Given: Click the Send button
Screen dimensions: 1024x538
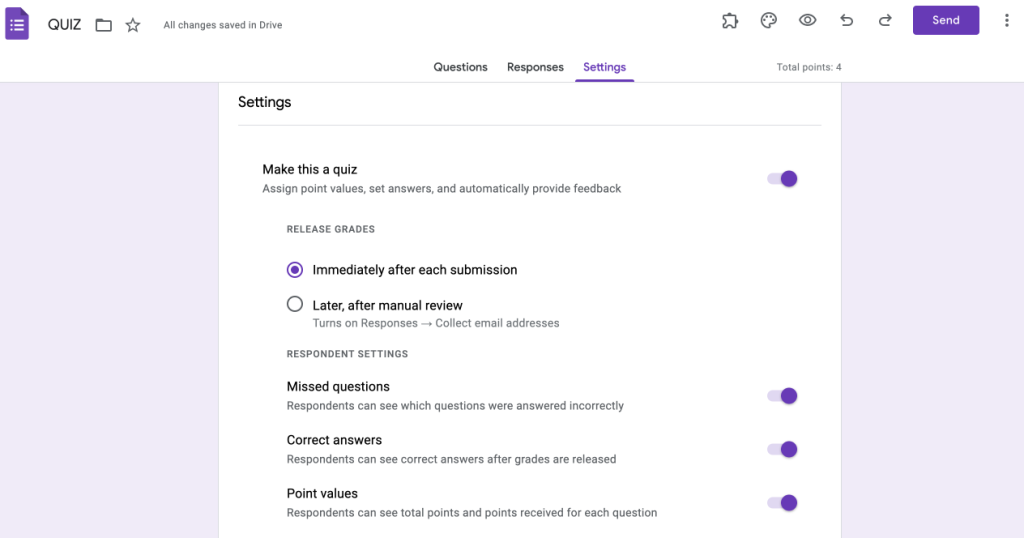Looking at the screenshot, I should point(946,20).
